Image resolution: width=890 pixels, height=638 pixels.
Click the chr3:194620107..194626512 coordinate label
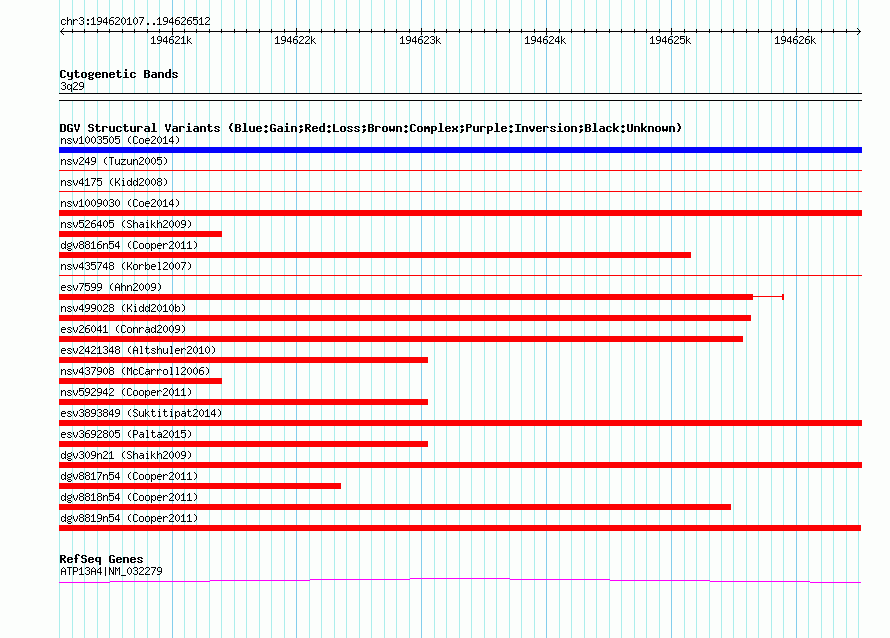coord(135,21)
